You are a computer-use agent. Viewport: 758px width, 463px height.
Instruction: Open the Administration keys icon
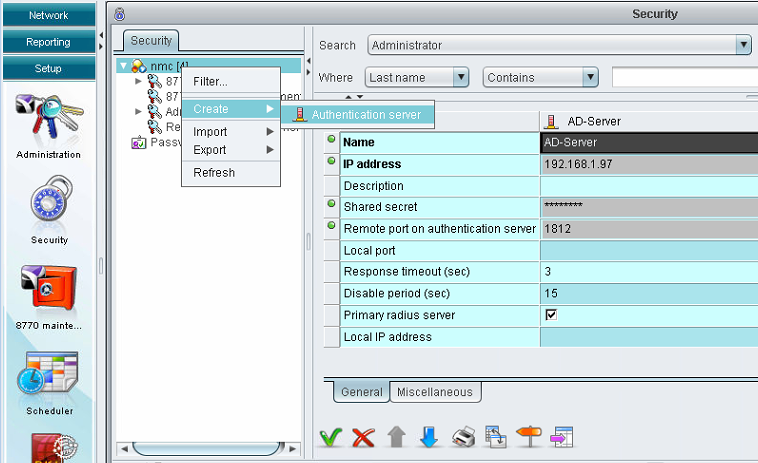click(x=48, y=117)
